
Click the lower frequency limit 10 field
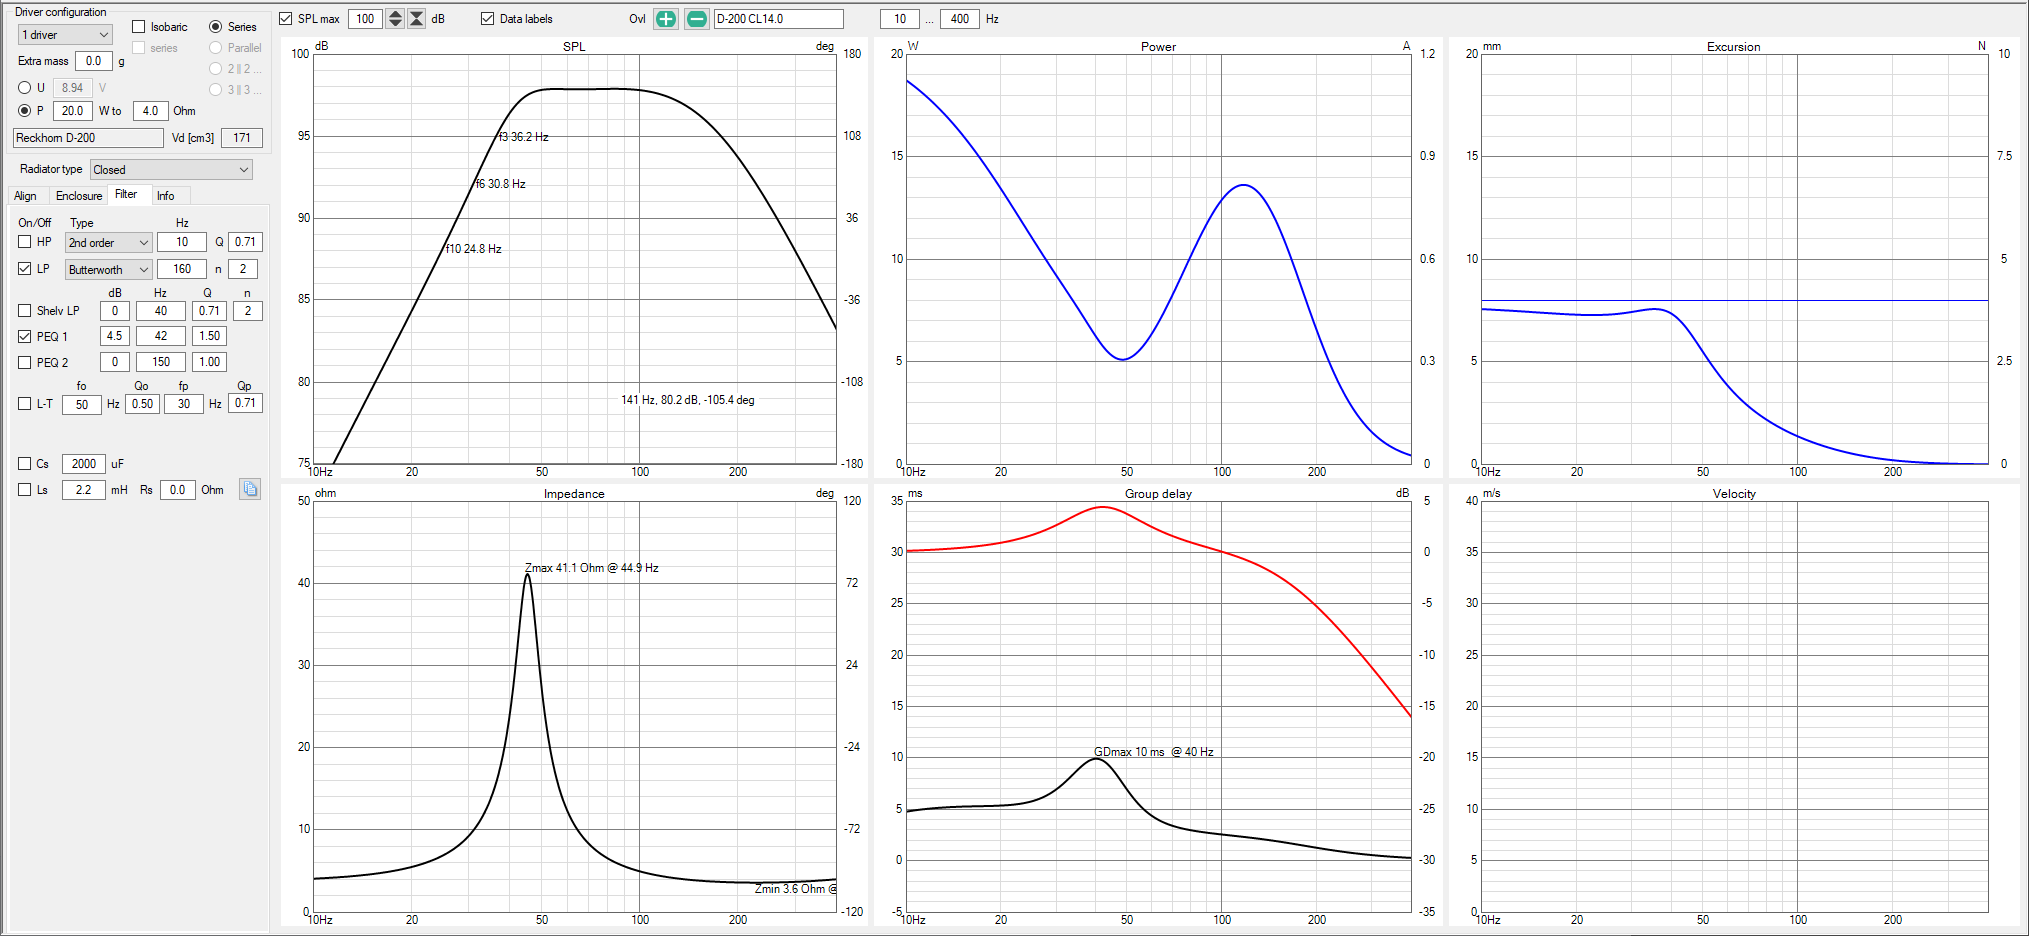(900, 19)
